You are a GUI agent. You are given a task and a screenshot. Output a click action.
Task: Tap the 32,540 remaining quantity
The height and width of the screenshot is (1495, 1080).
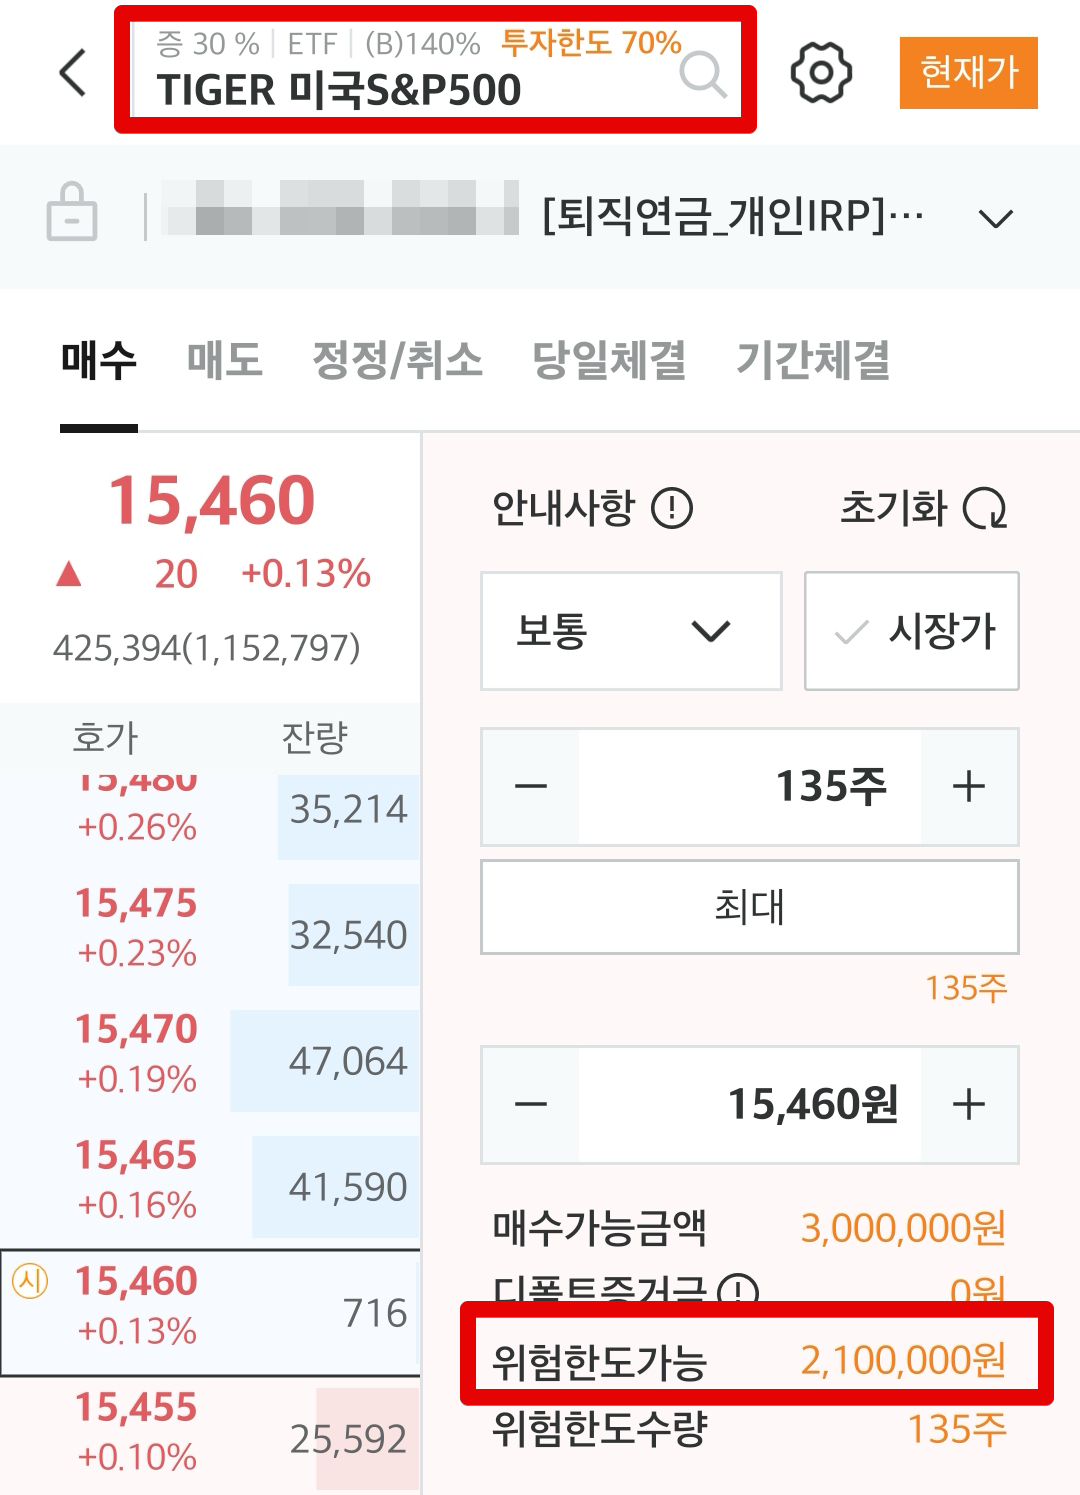348,935
